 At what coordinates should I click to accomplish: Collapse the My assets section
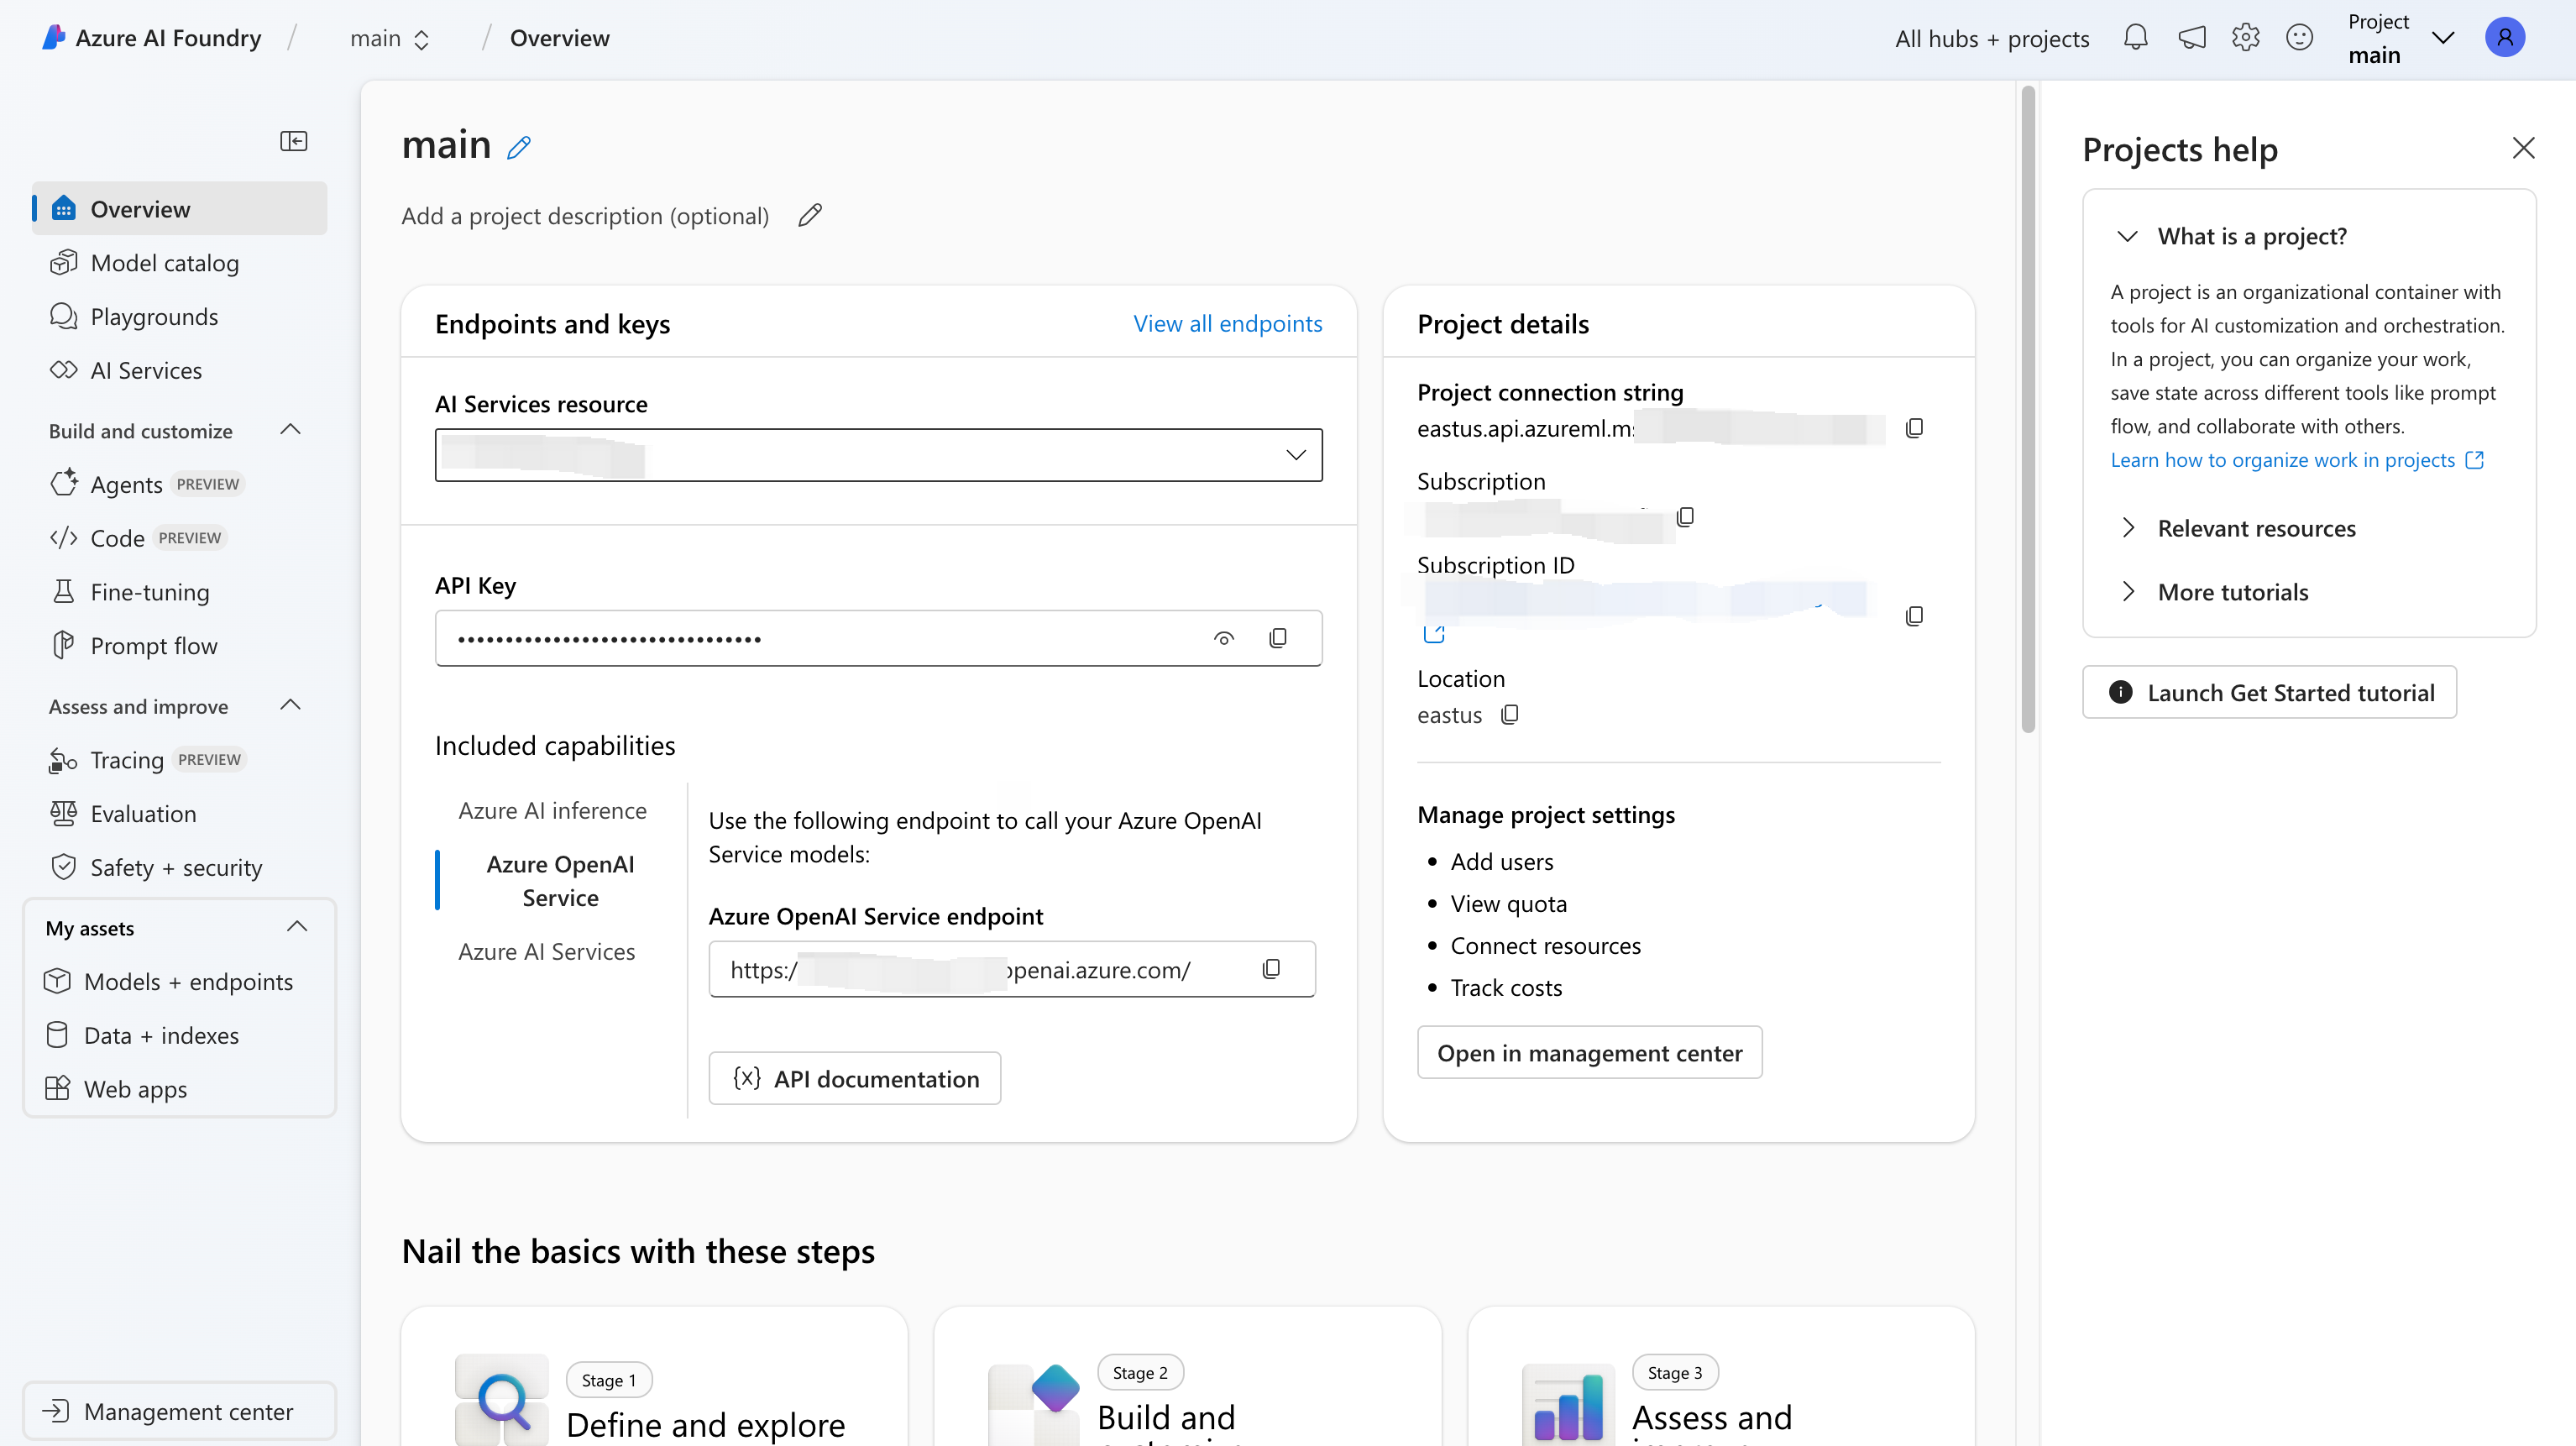[297, 927]
